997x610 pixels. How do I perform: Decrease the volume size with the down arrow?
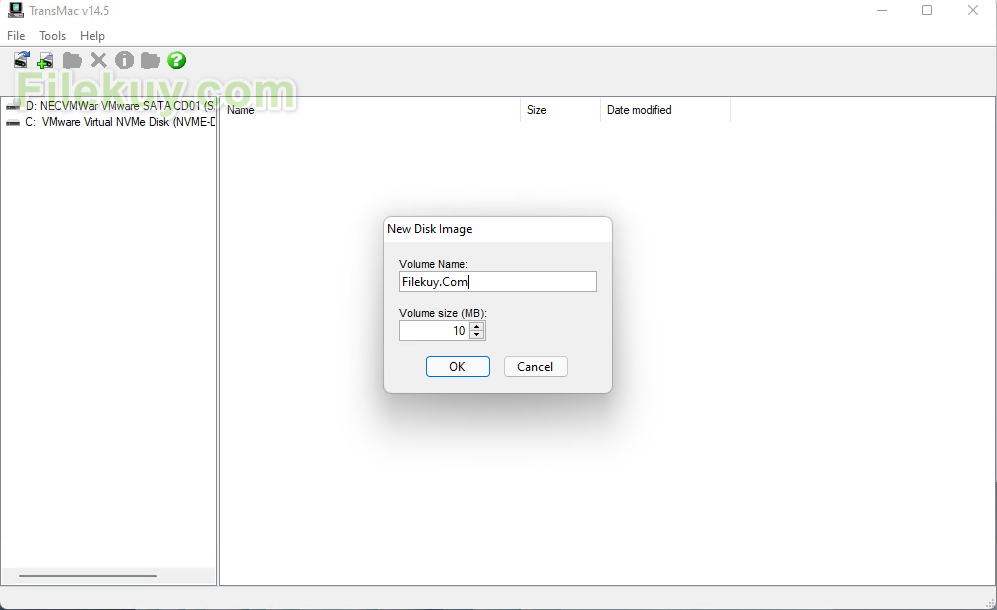[477, 335]
